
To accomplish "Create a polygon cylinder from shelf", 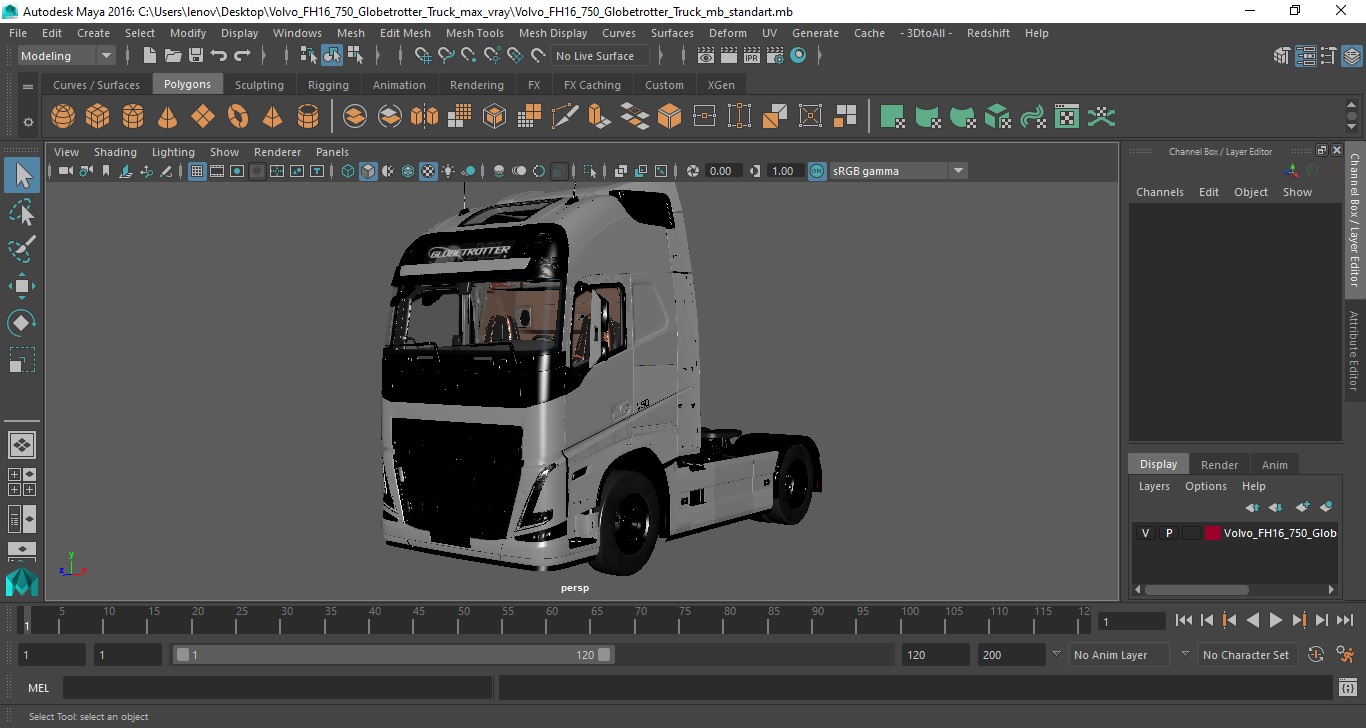I will (x=133, y=117).
